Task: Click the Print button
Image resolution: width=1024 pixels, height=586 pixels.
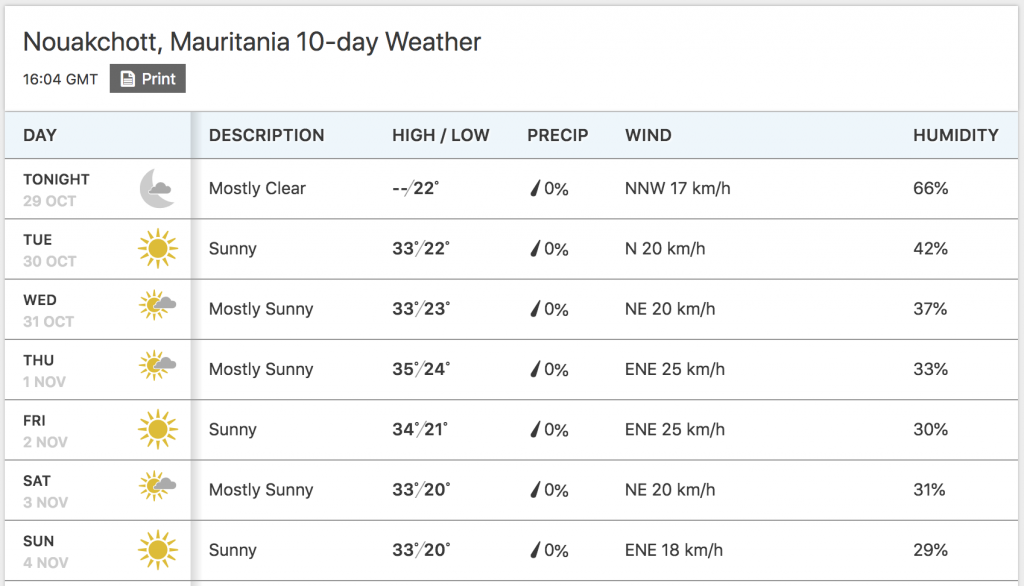Action: (x=148, y=78)
